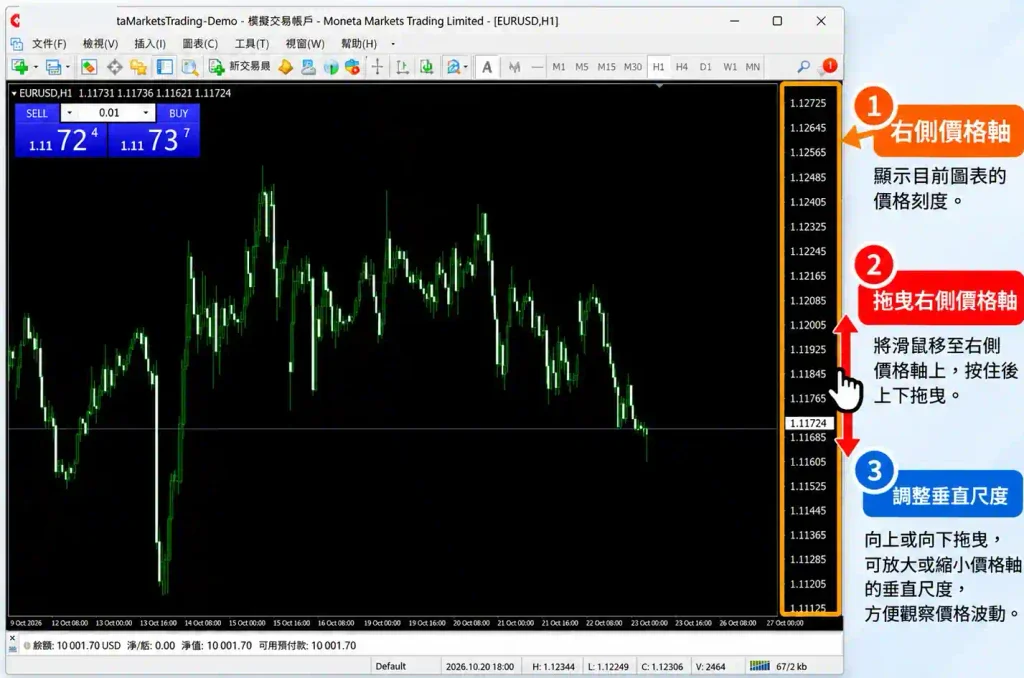The width and height of the screenshot is (1024, 678).
Task: Open the 新交易展 new order button
Action: pos(239,67)
